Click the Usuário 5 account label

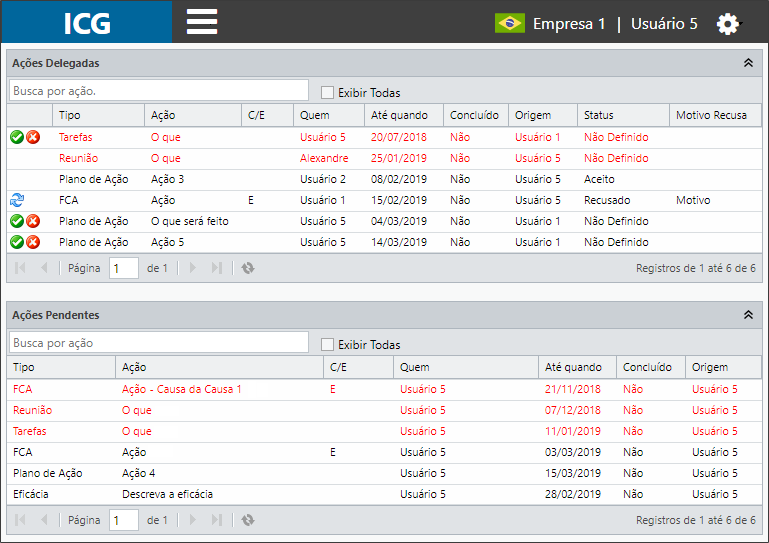(664, 24)
